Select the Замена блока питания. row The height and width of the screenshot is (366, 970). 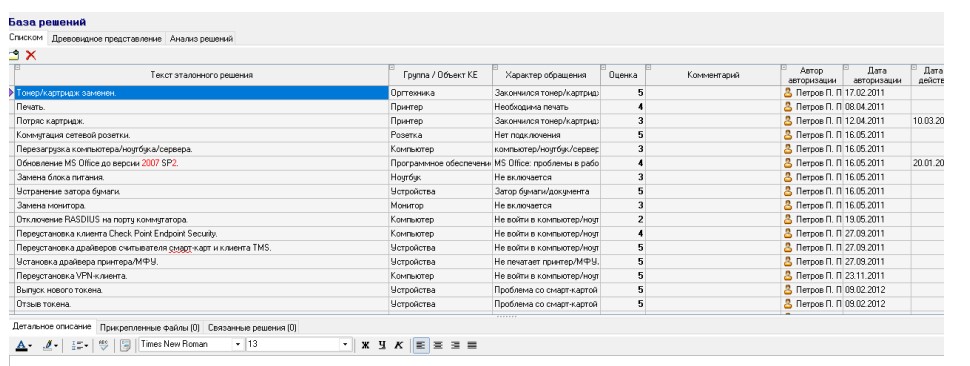[x=201, y=177]
